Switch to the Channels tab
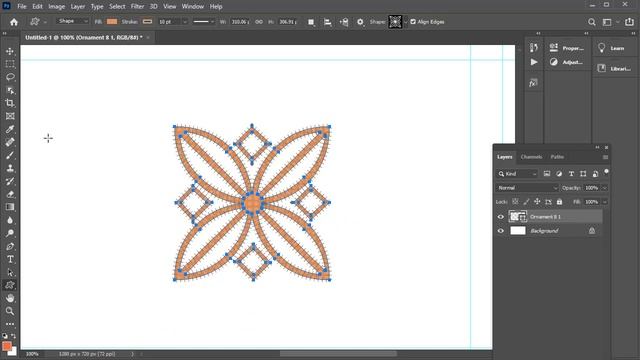This screenshot has height=360, width=640. (531, 157)
